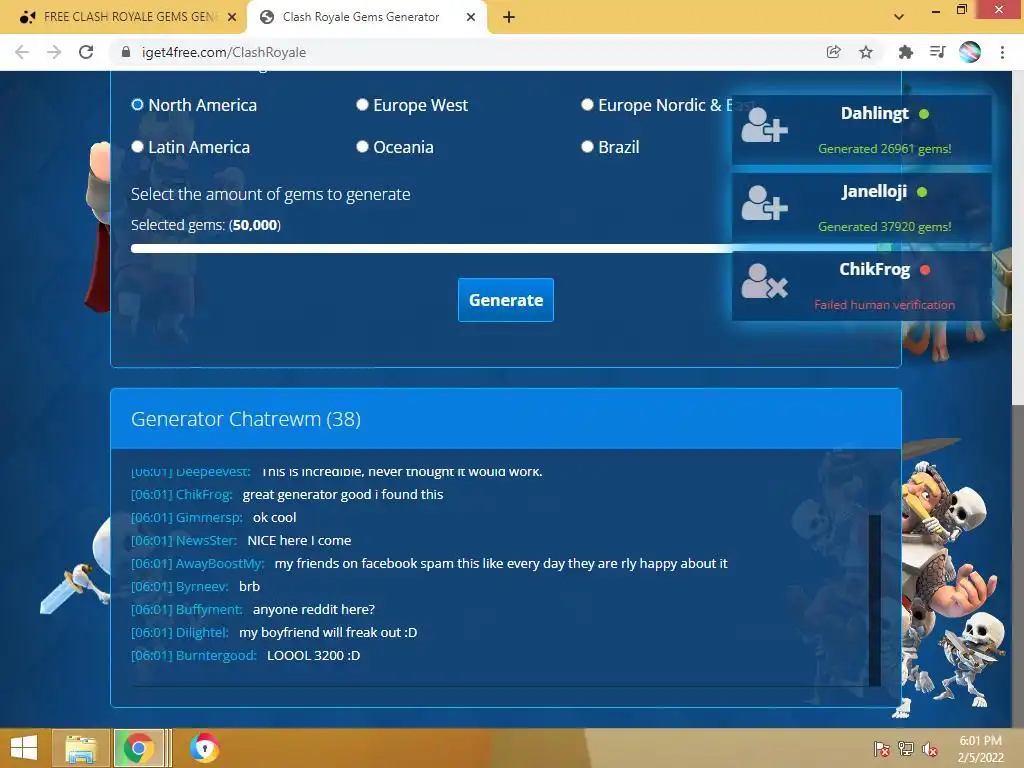Click Gimmersp's 'ok cool' chat message

click(x=274, y=517)
